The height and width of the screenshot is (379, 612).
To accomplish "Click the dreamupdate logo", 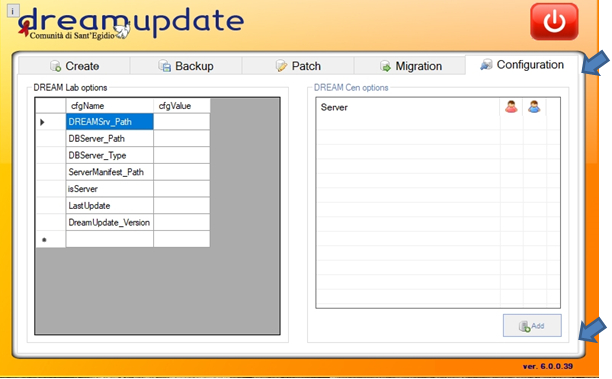I will coord(131,23).
